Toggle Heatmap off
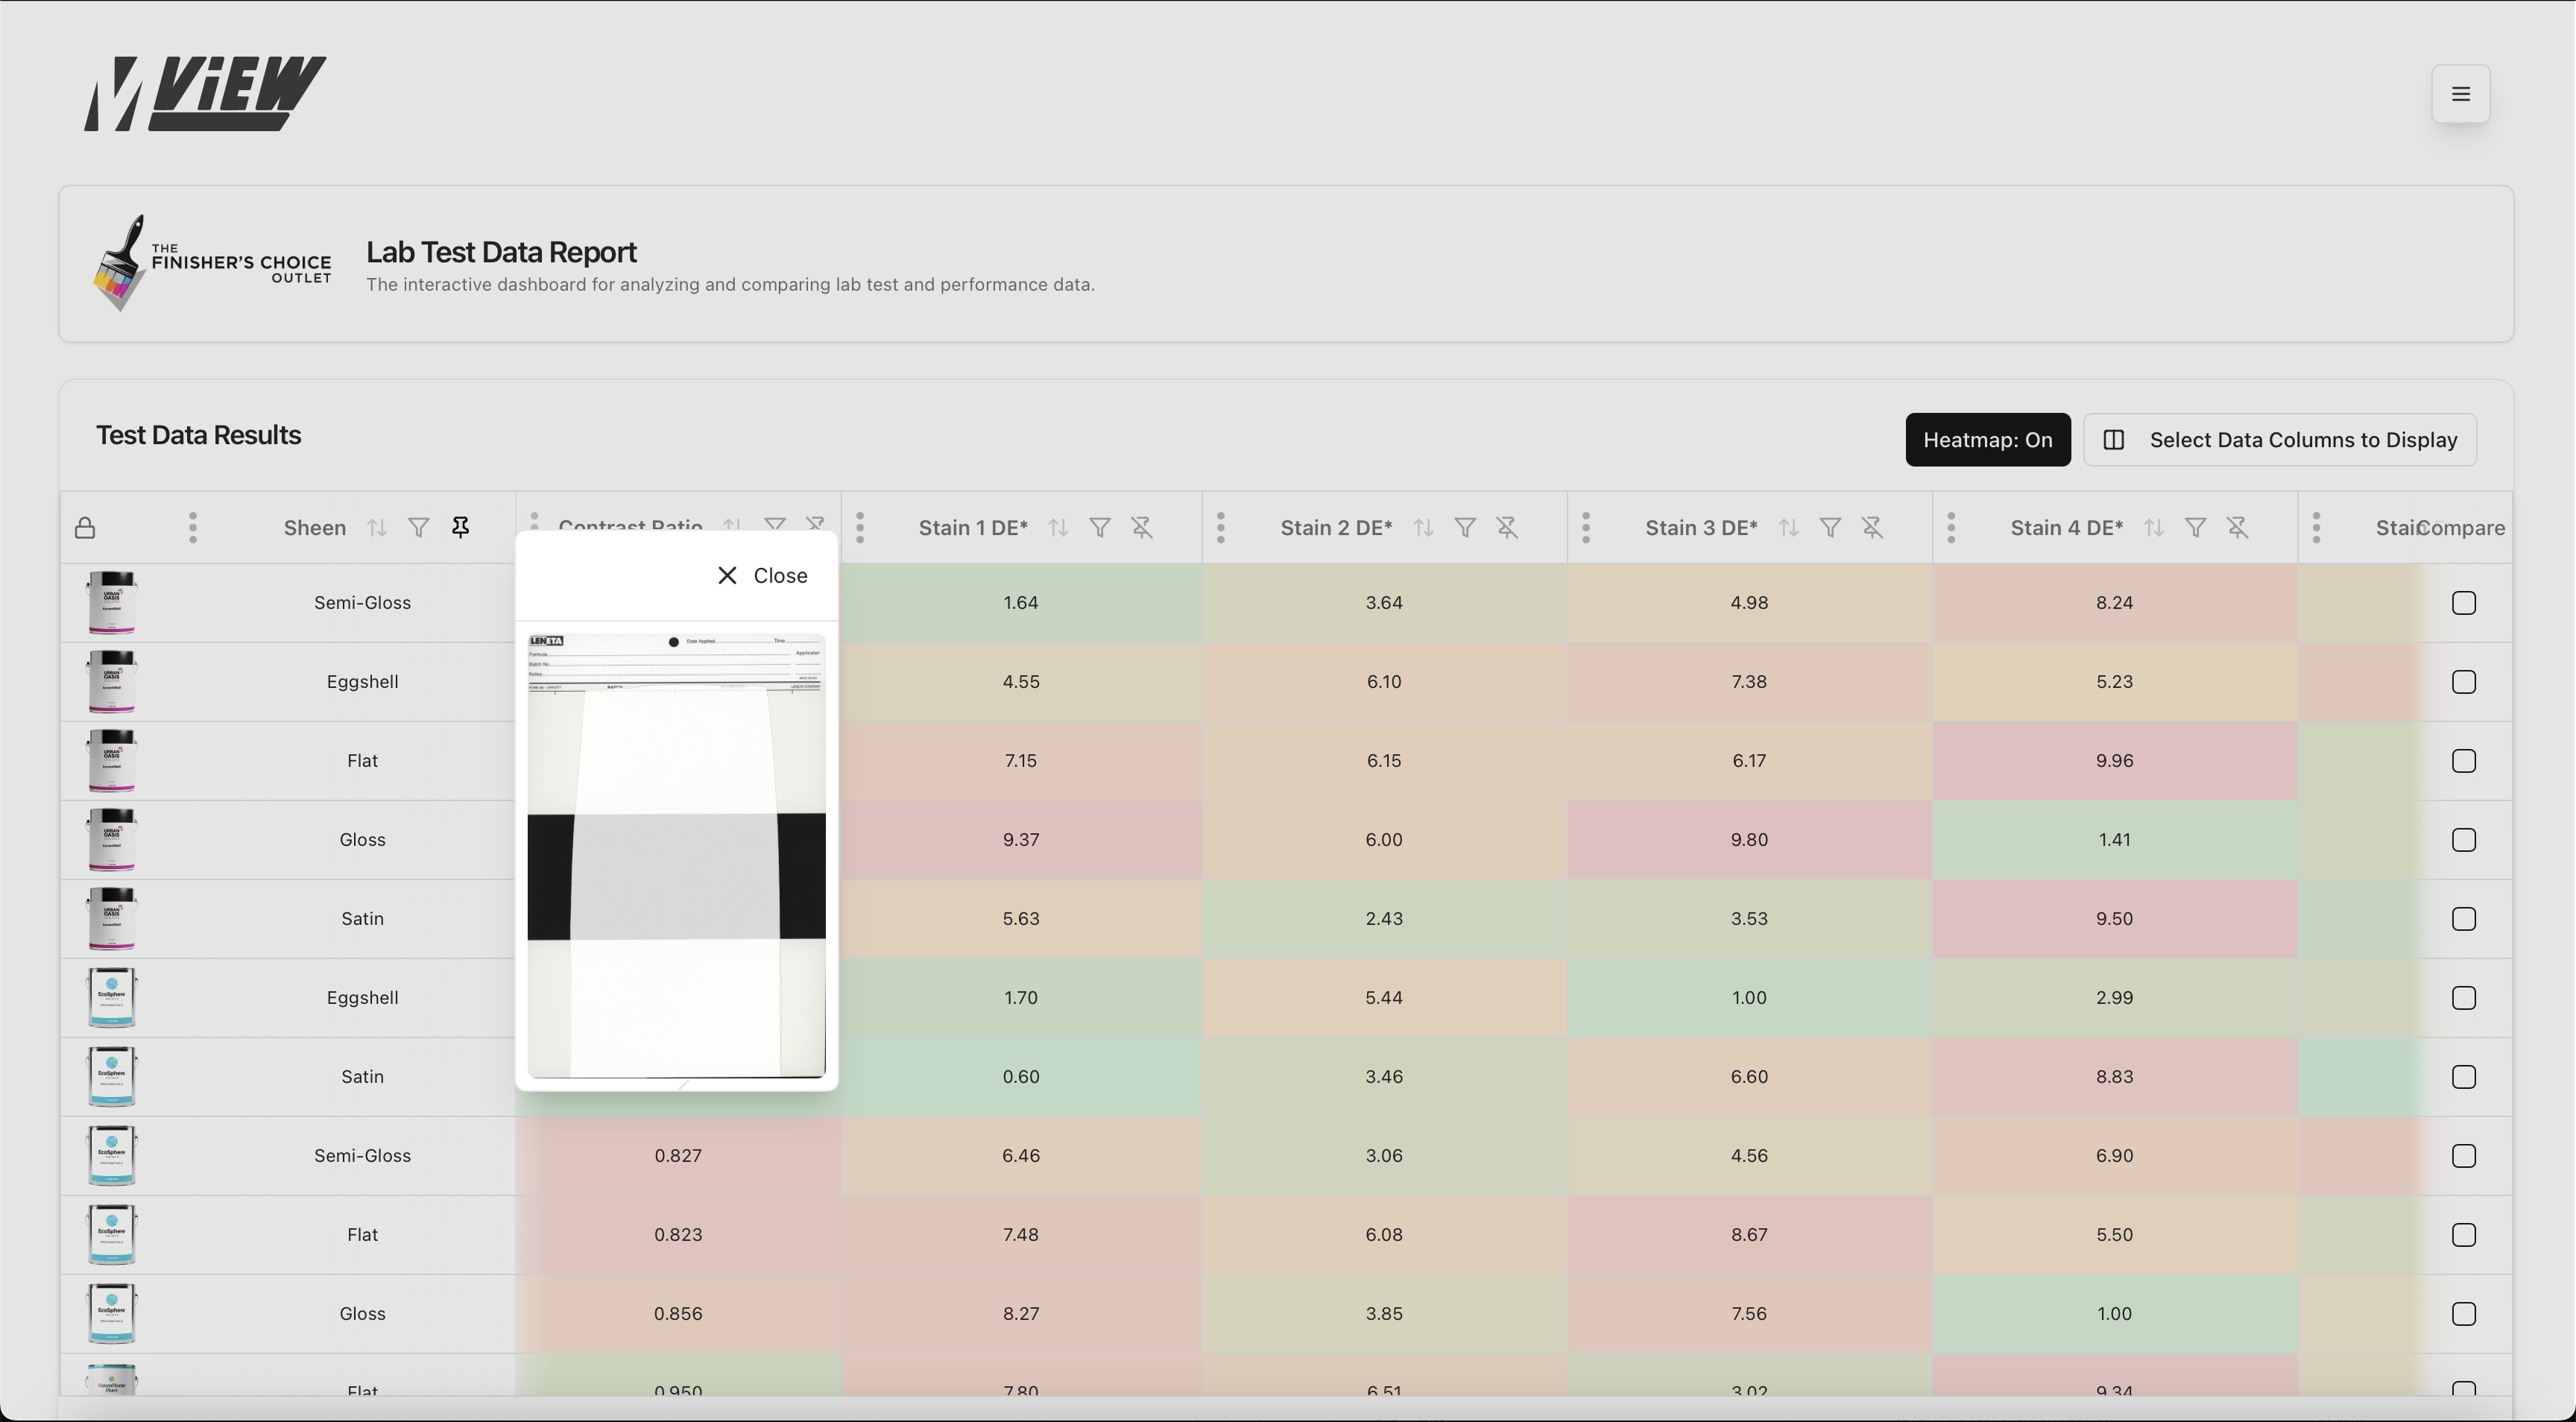 point(1988,440)
